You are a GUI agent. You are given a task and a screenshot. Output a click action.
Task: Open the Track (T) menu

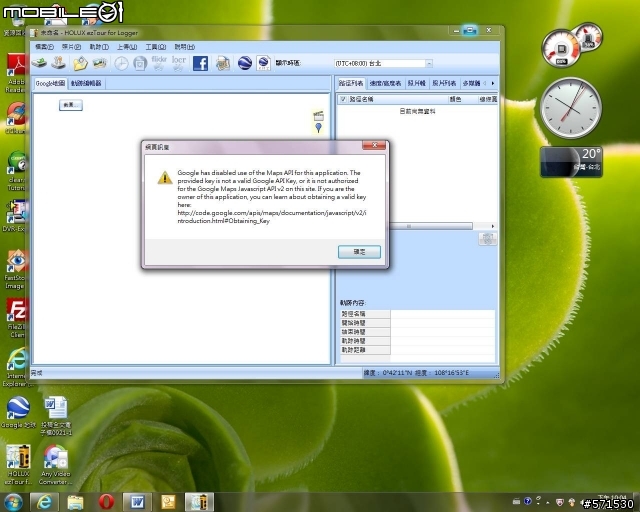click(x=99, y=47)
